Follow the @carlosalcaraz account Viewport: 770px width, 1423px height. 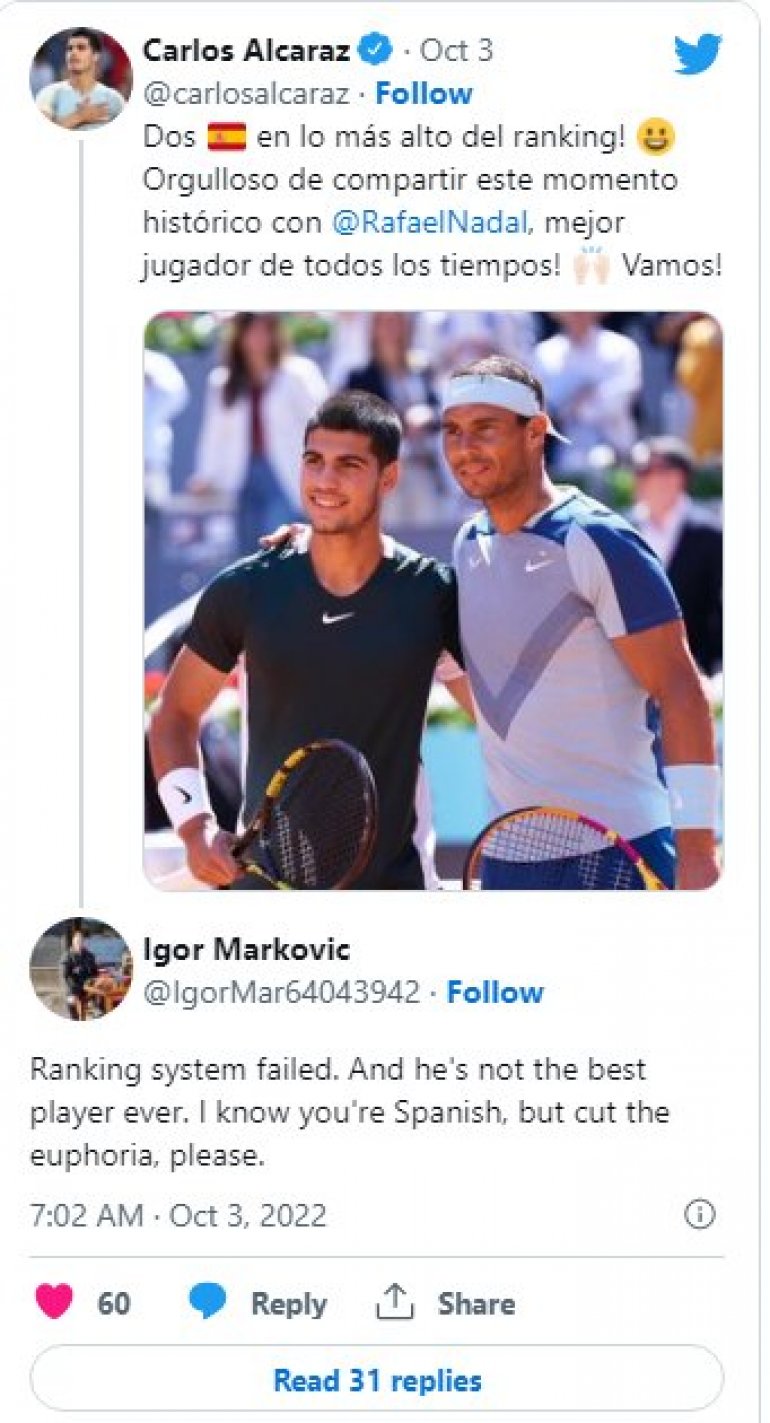pos(423,94)
